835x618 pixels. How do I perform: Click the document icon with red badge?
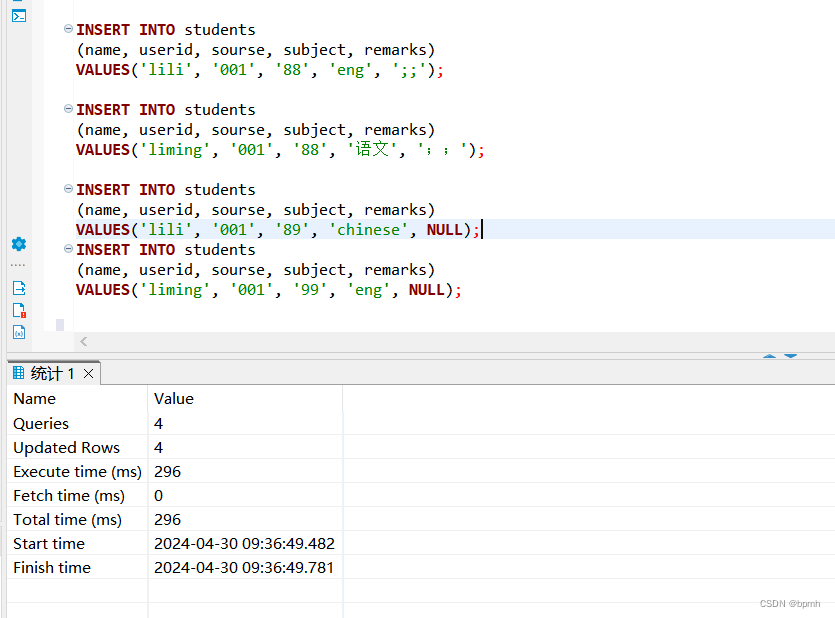18,309
